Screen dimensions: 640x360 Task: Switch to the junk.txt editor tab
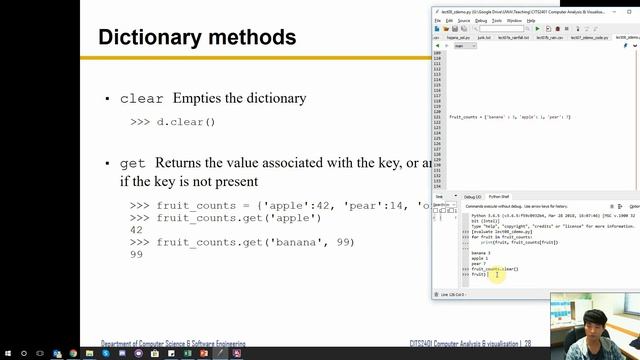pos(484,38)
